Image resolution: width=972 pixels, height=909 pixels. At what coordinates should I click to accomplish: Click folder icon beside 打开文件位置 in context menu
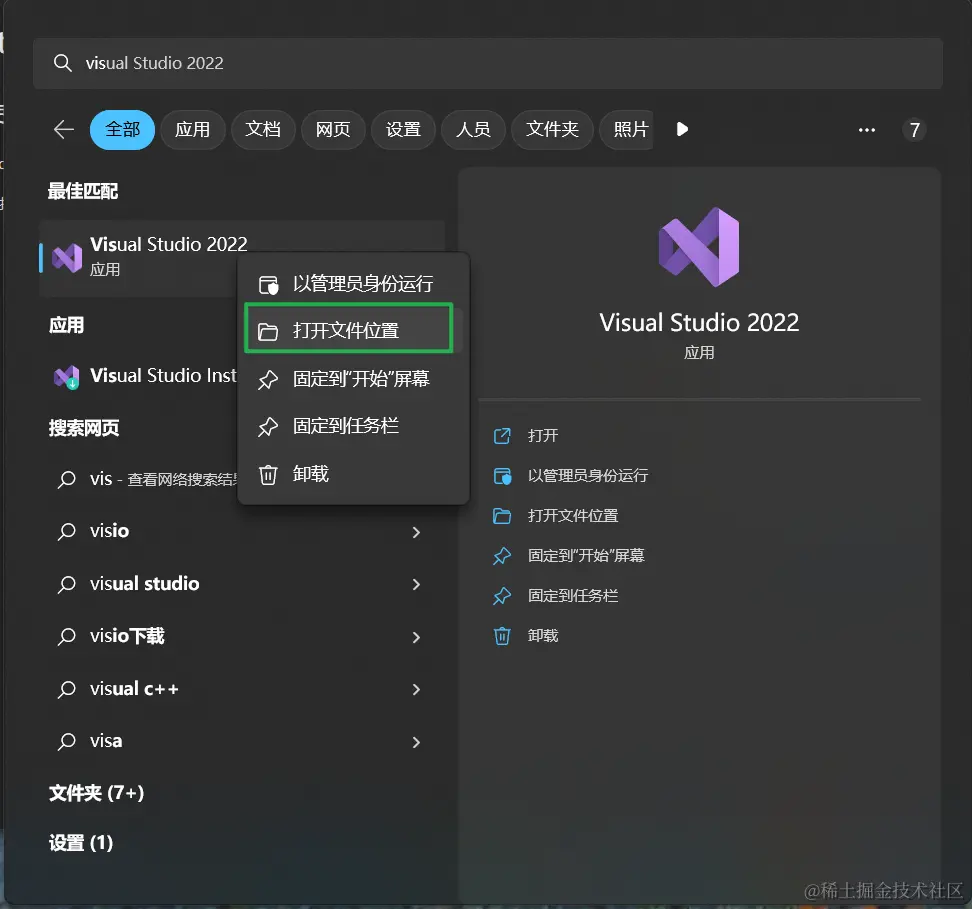coord(268,332)
